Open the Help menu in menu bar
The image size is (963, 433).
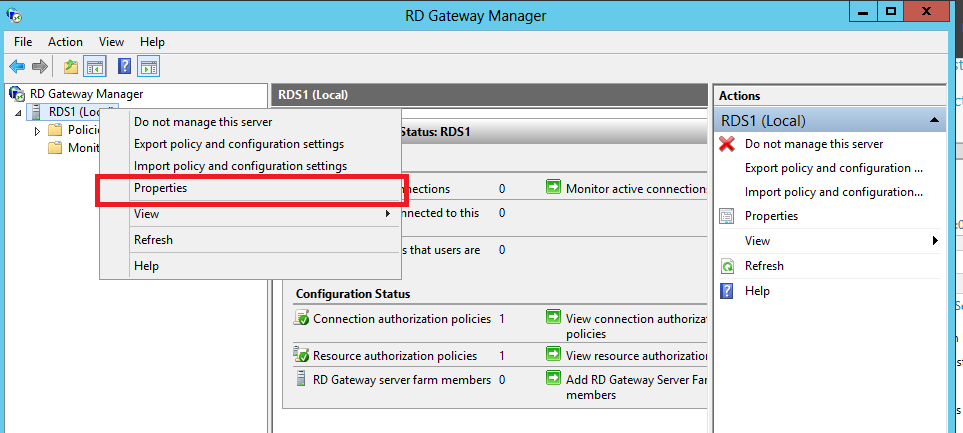152,42
